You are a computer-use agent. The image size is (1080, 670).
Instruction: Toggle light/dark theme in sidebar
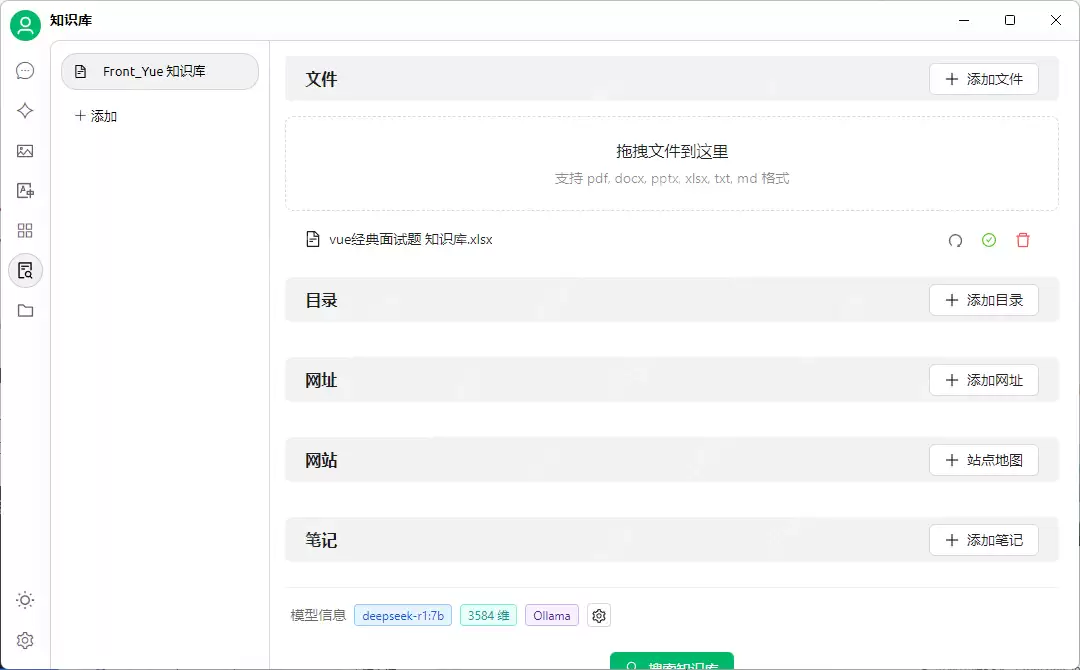25,600
